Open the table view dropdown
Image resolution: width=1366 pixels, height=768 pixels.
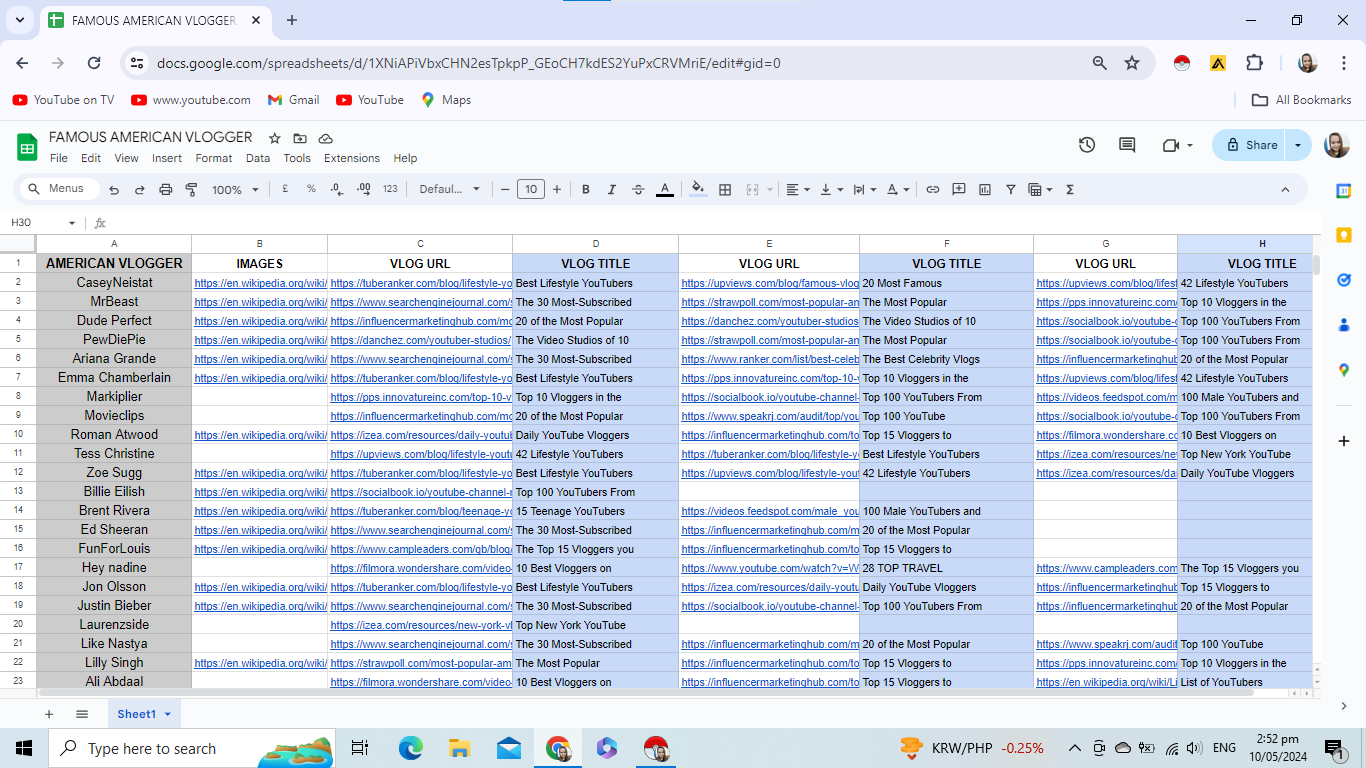(x=1040, y=189)
